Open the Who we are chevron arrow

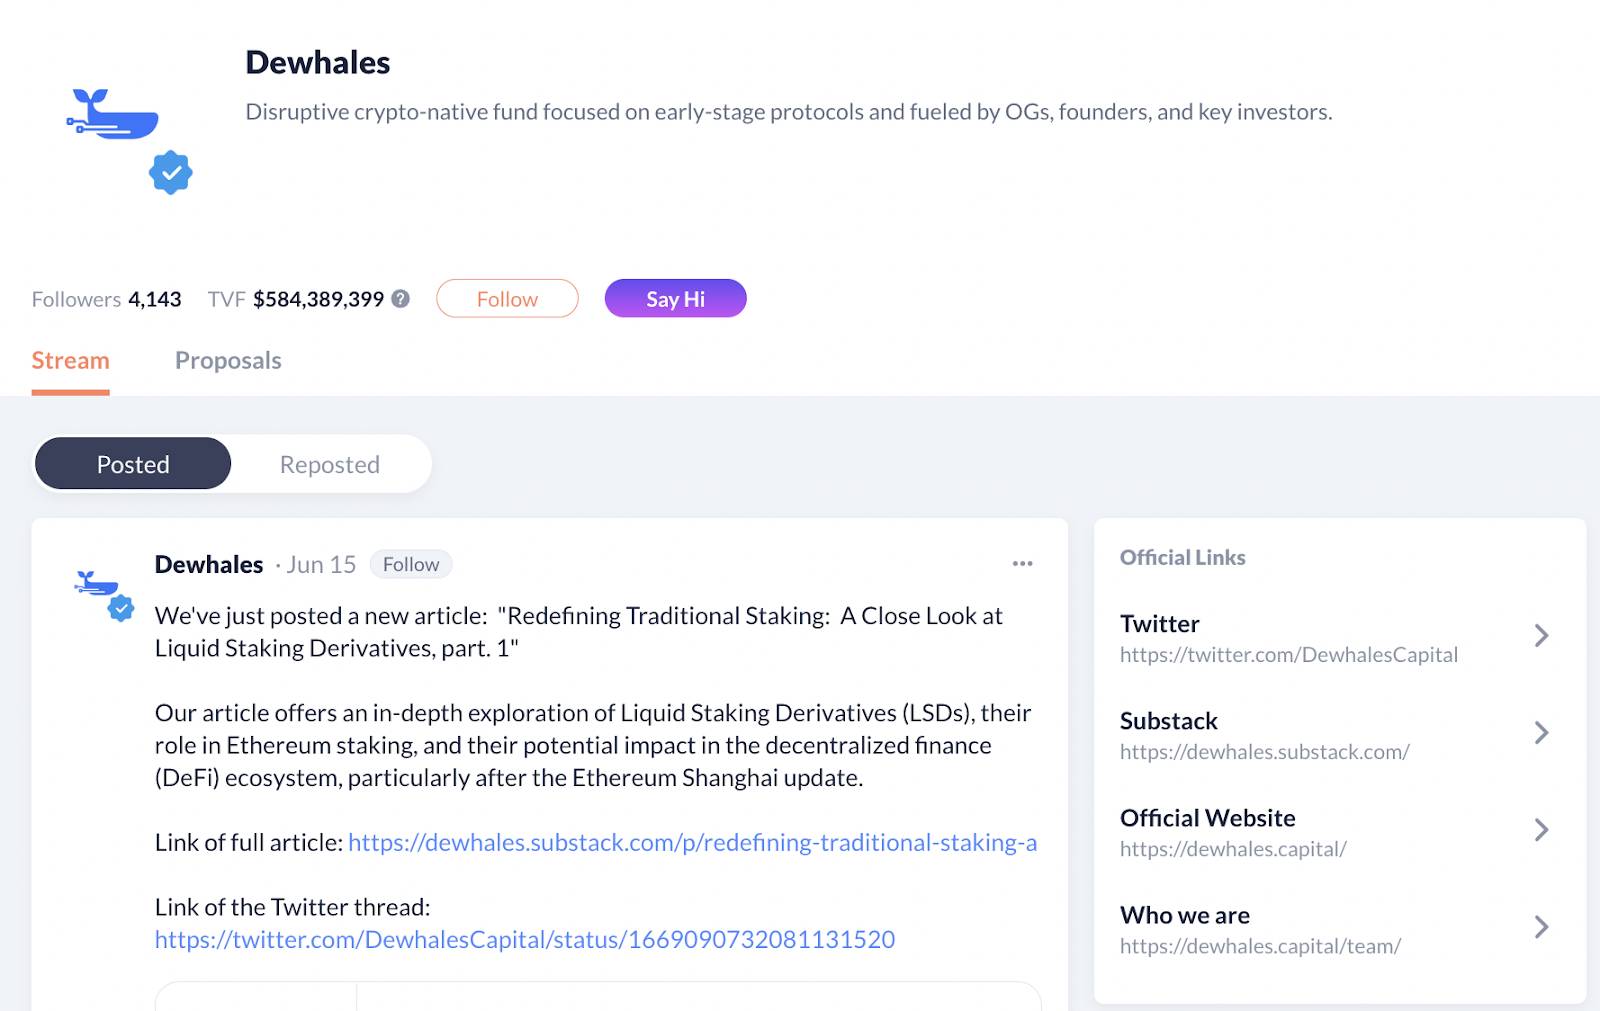click(x=1541, y=927)
